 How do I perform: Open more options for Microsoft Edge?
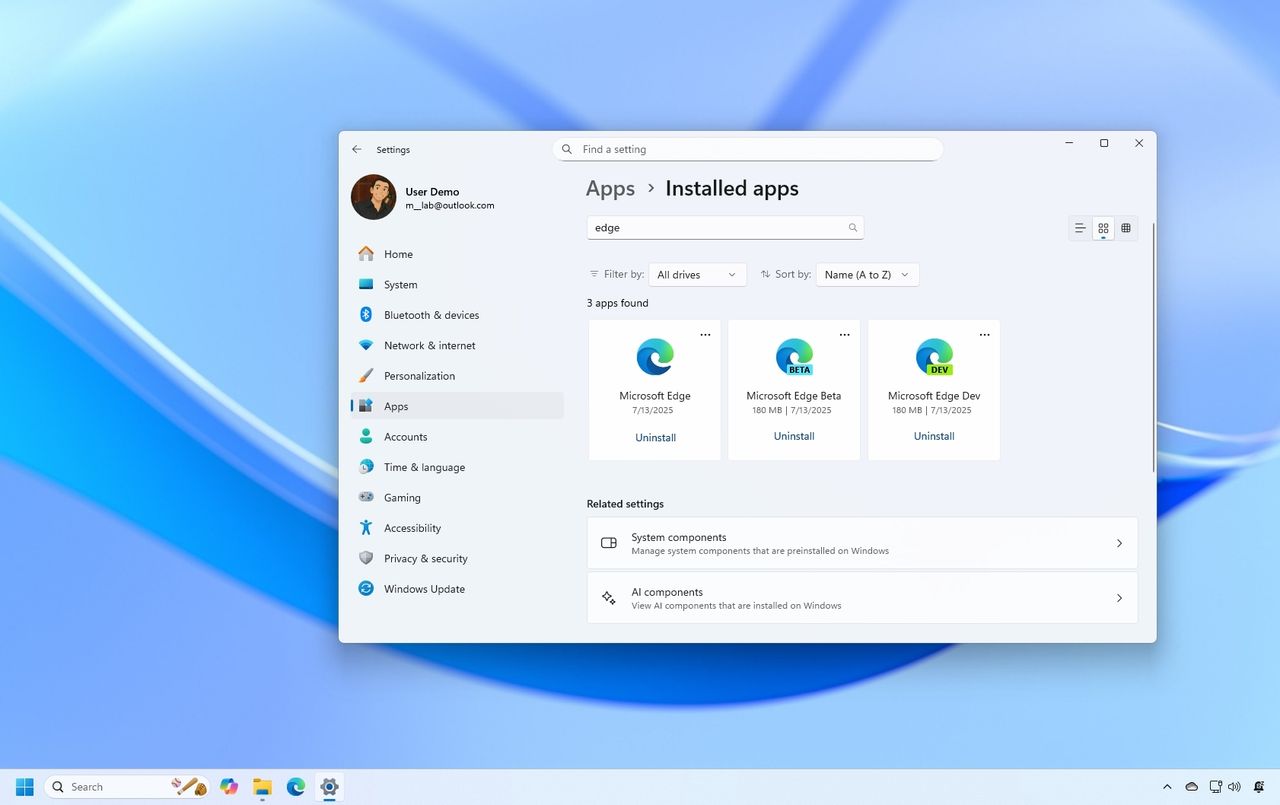pos(705,335)
